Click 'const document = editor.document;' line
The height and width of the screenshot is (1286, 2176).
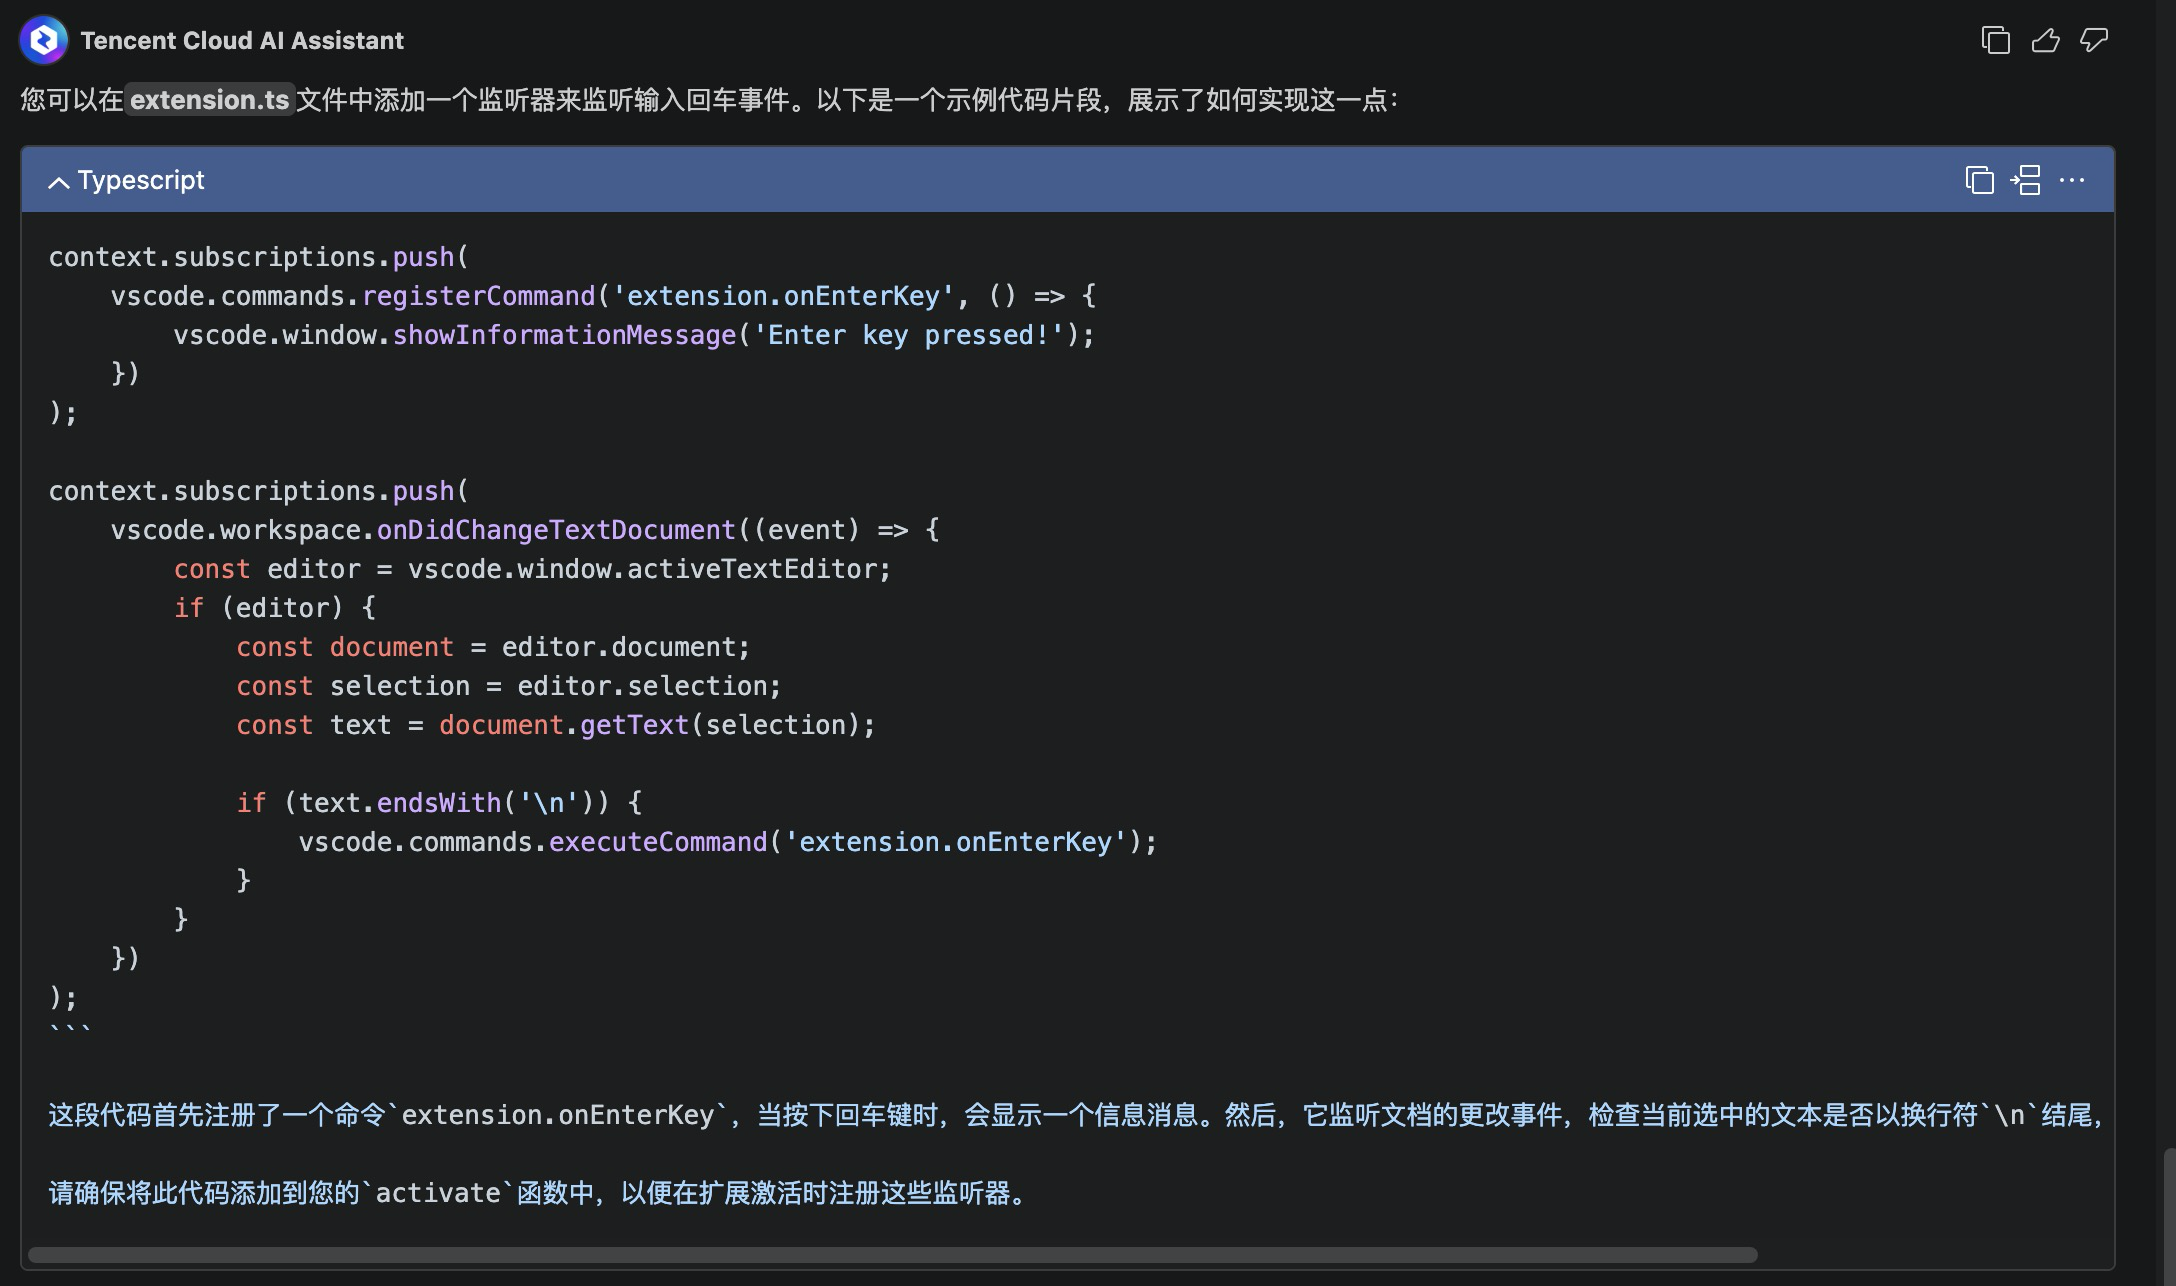click(493, 647)
